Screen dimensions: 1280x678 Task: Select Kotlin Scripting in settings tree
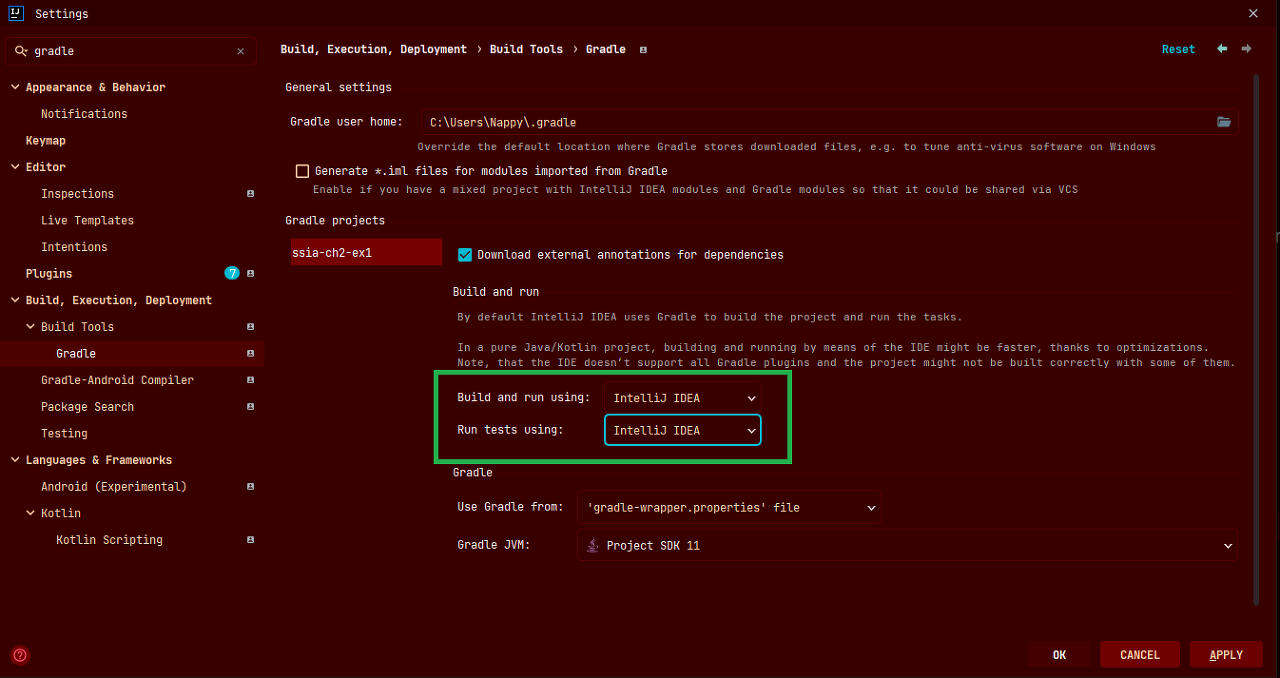(x=109, y=540)
